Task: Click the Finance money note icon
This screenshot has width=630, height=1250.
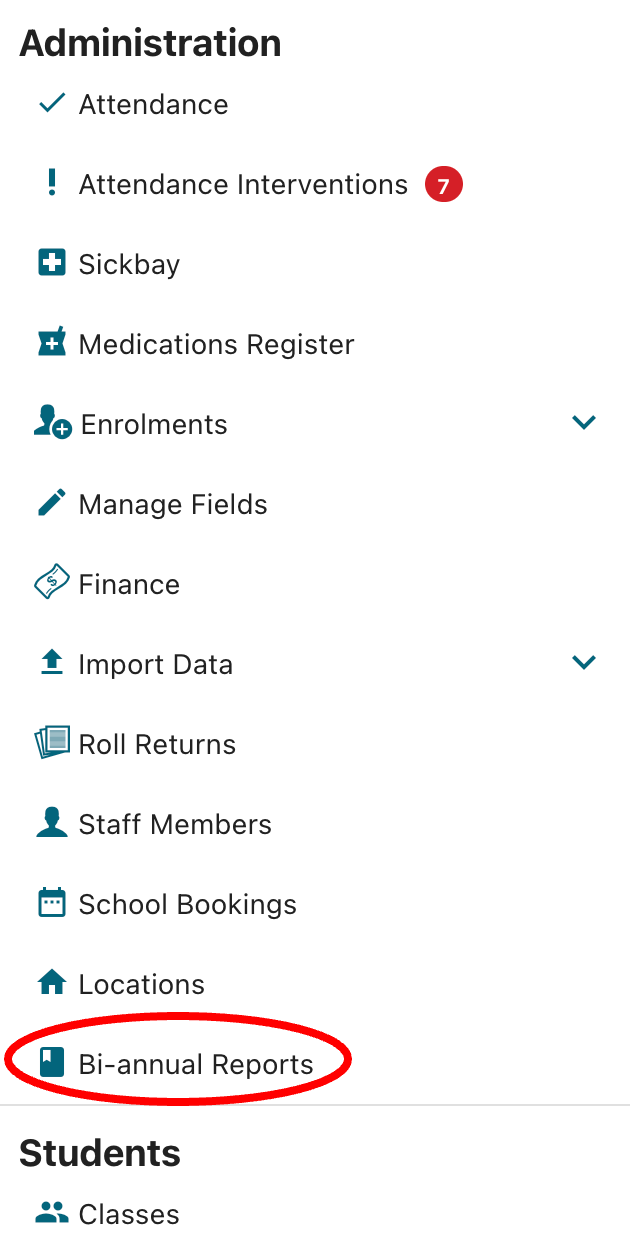Action: (x=51, y=583)
